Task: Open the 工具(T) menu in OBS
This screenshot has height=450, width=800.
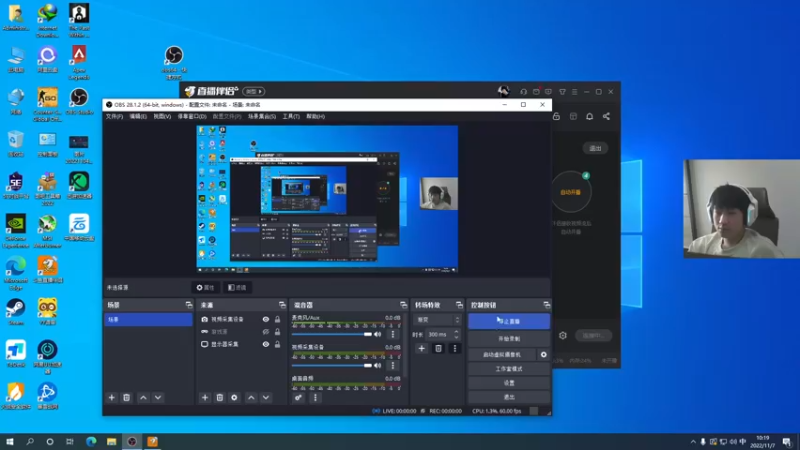Action: [x=291, y=117]
